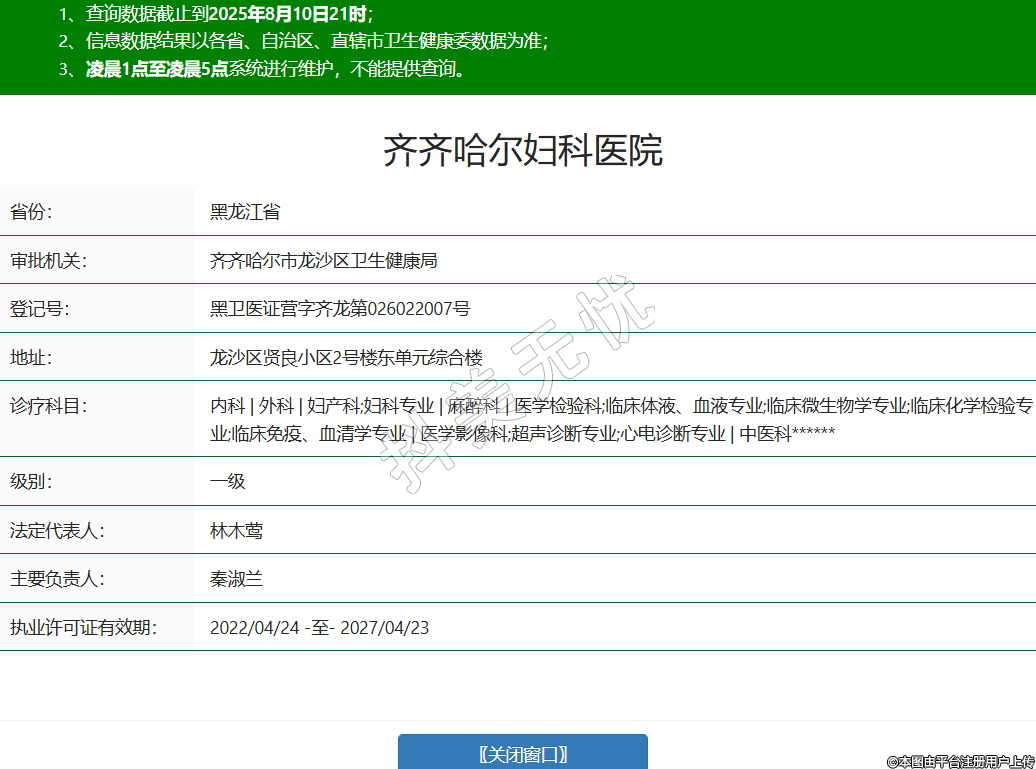Click the 省份 field label
1036x769 pixels.
coord(31,212)
